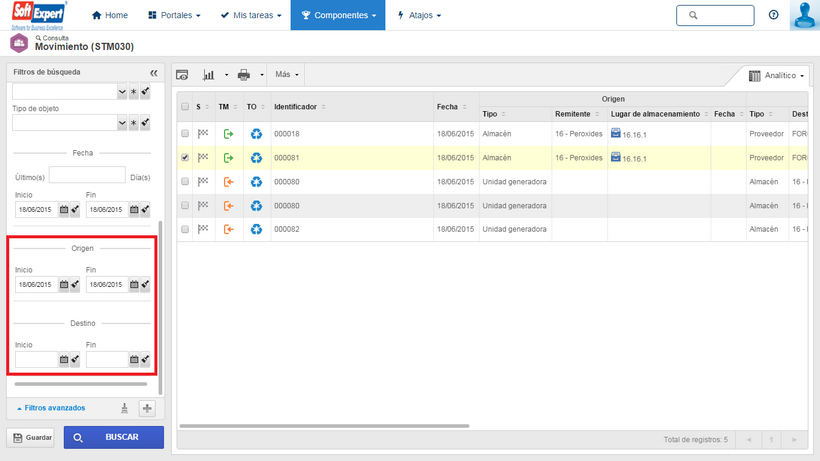The width and height of the screenshot is (820, 461).
Task: Open the Analítico view dropdown
Action: (776, 76)
